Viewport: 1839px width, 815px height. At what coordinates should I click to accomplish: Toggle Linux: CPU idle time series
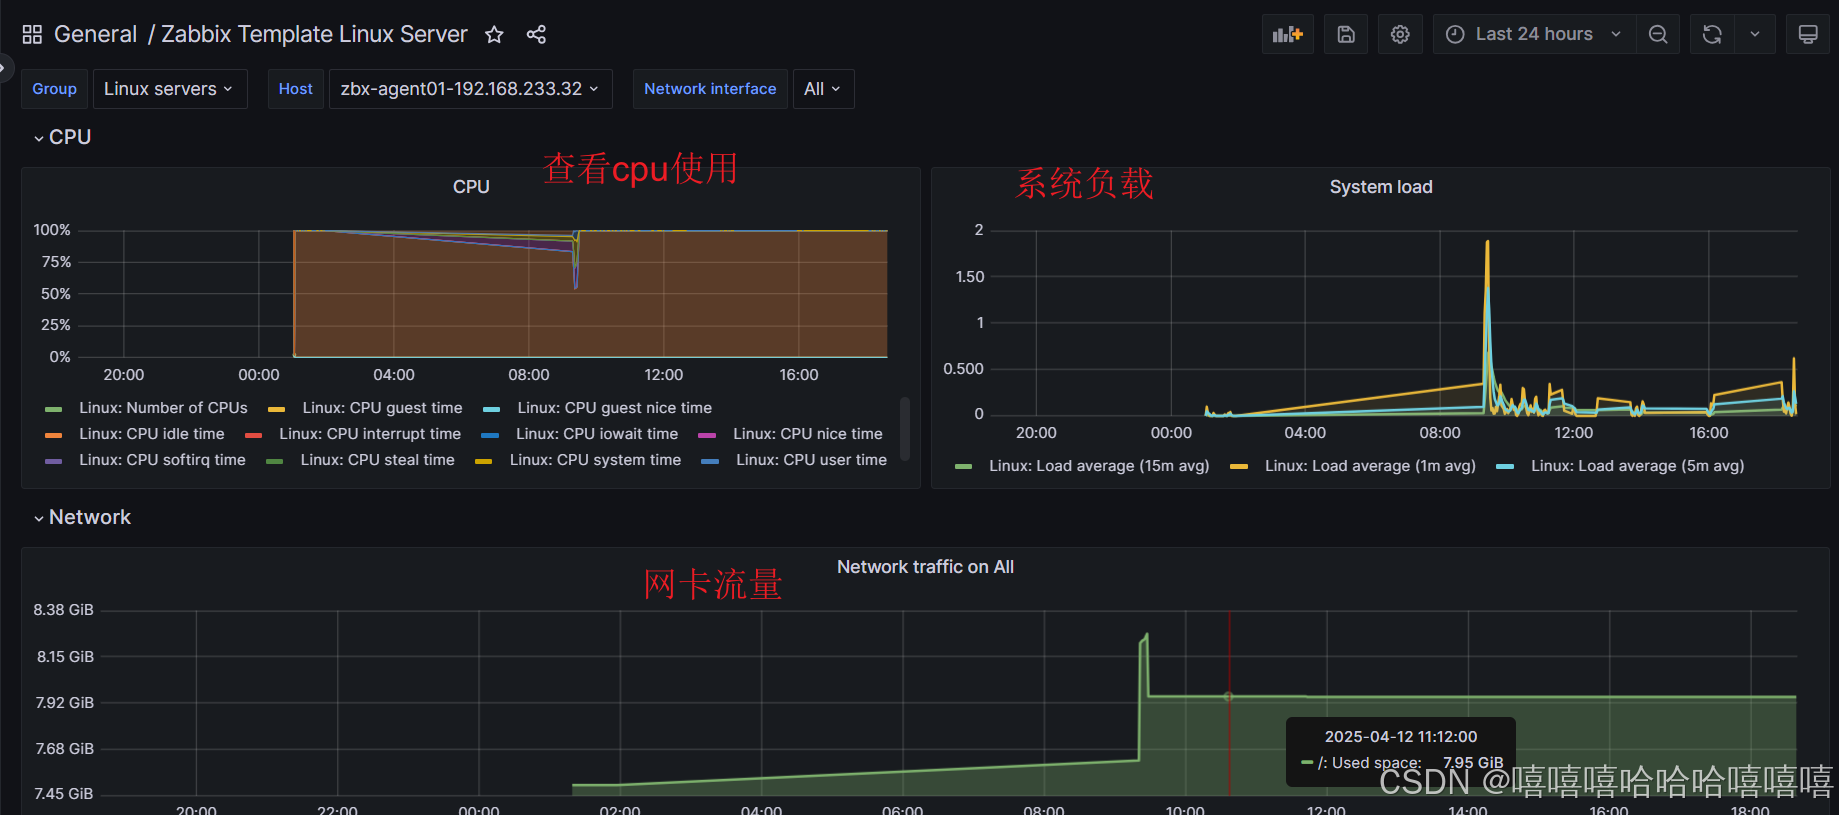[152, 434]
